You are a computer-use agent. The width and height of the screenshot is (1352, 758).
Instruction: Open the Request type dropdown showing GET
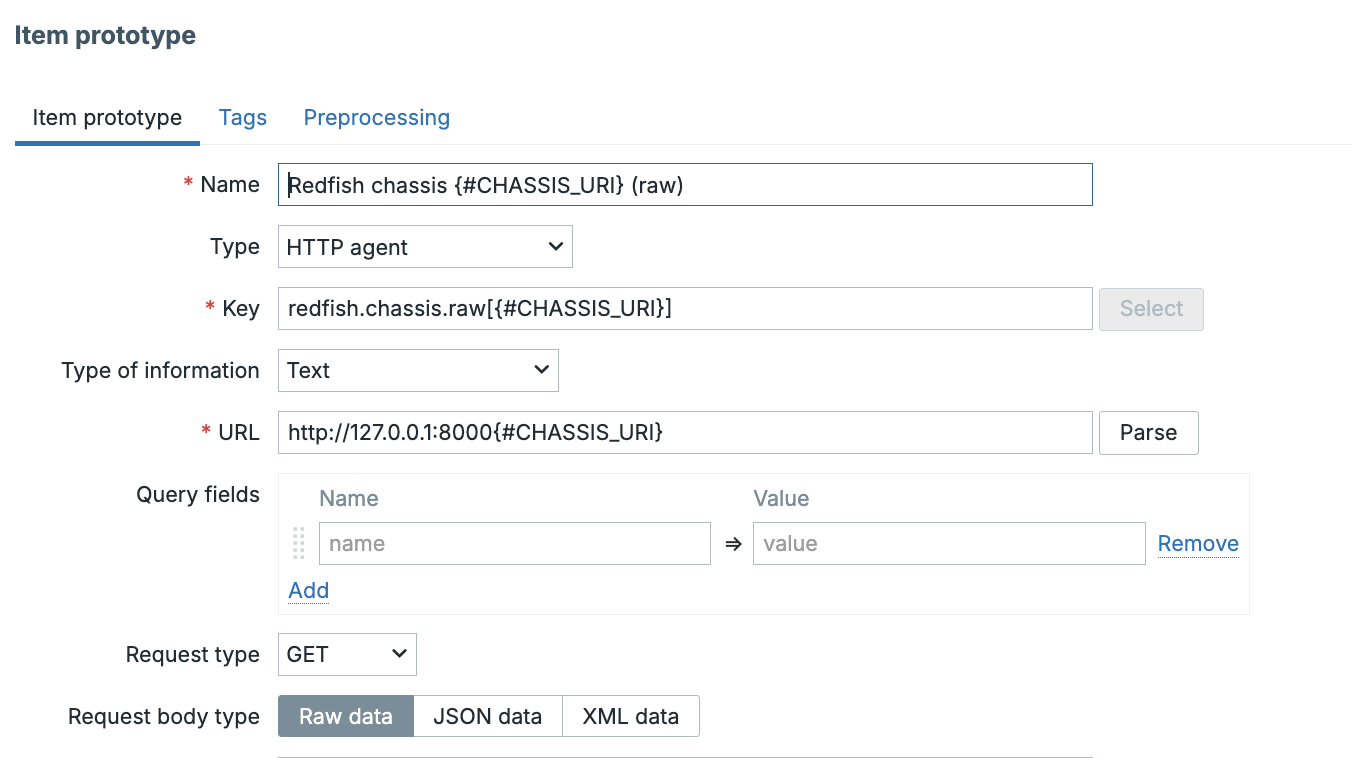click(345, 654)
